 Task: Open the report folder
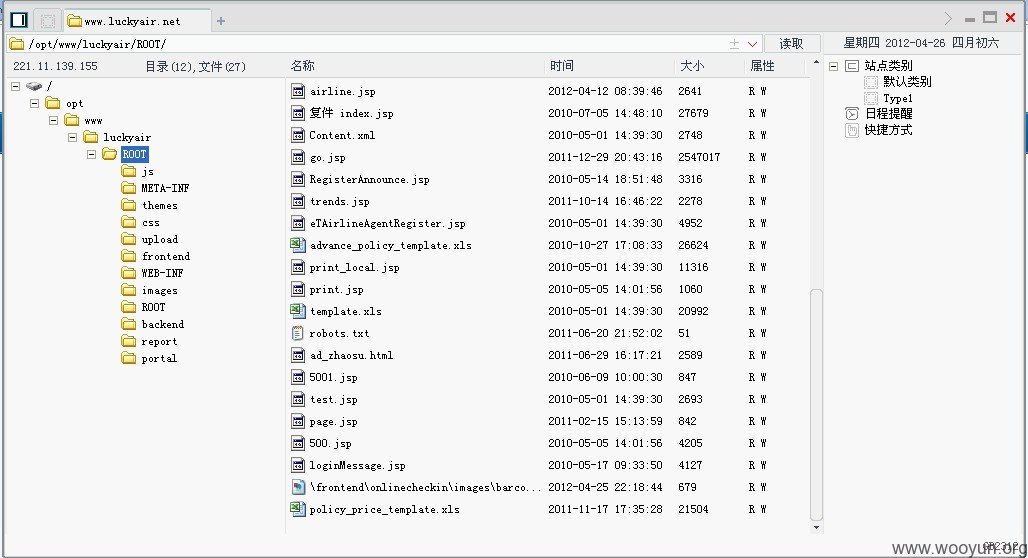tap(149, 342)
